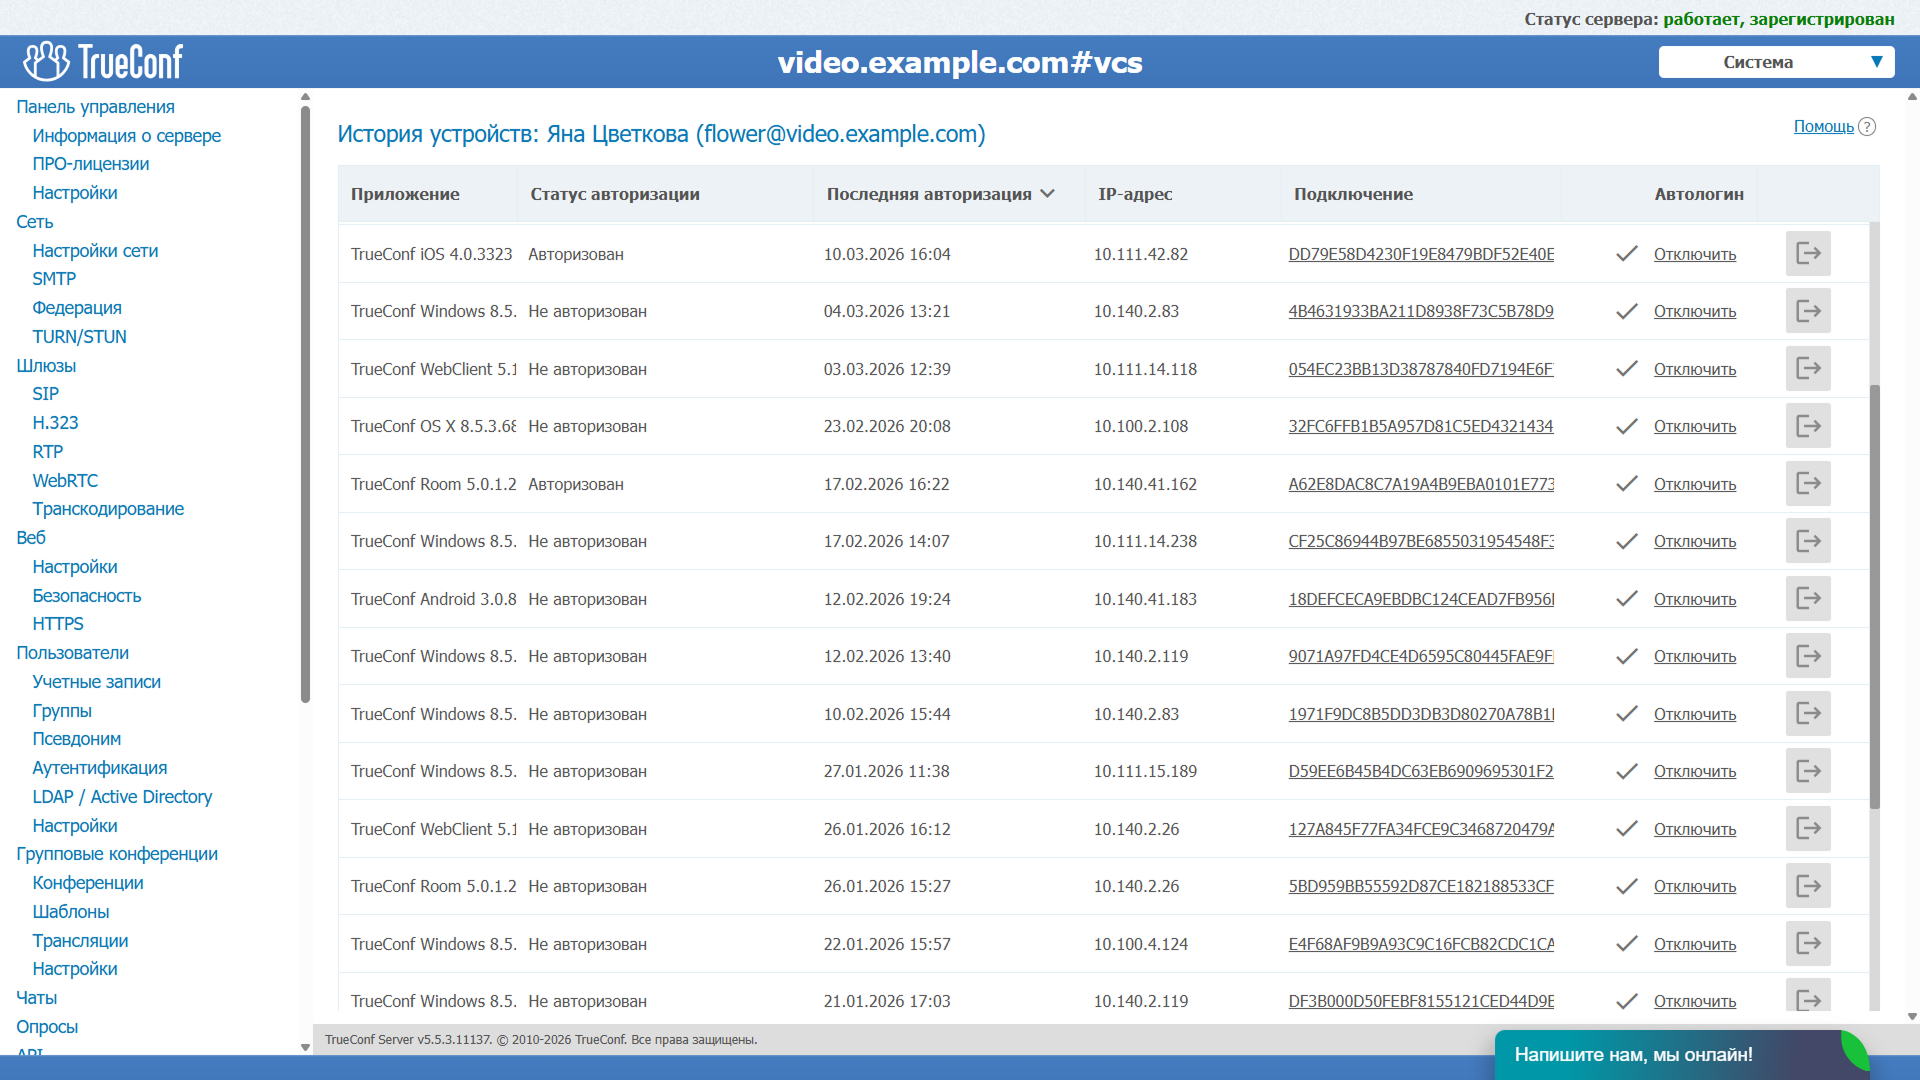This screenshot has width=1920, height=1080.
Task: Open the Система dropdown menu
Action: (1776, 62)
